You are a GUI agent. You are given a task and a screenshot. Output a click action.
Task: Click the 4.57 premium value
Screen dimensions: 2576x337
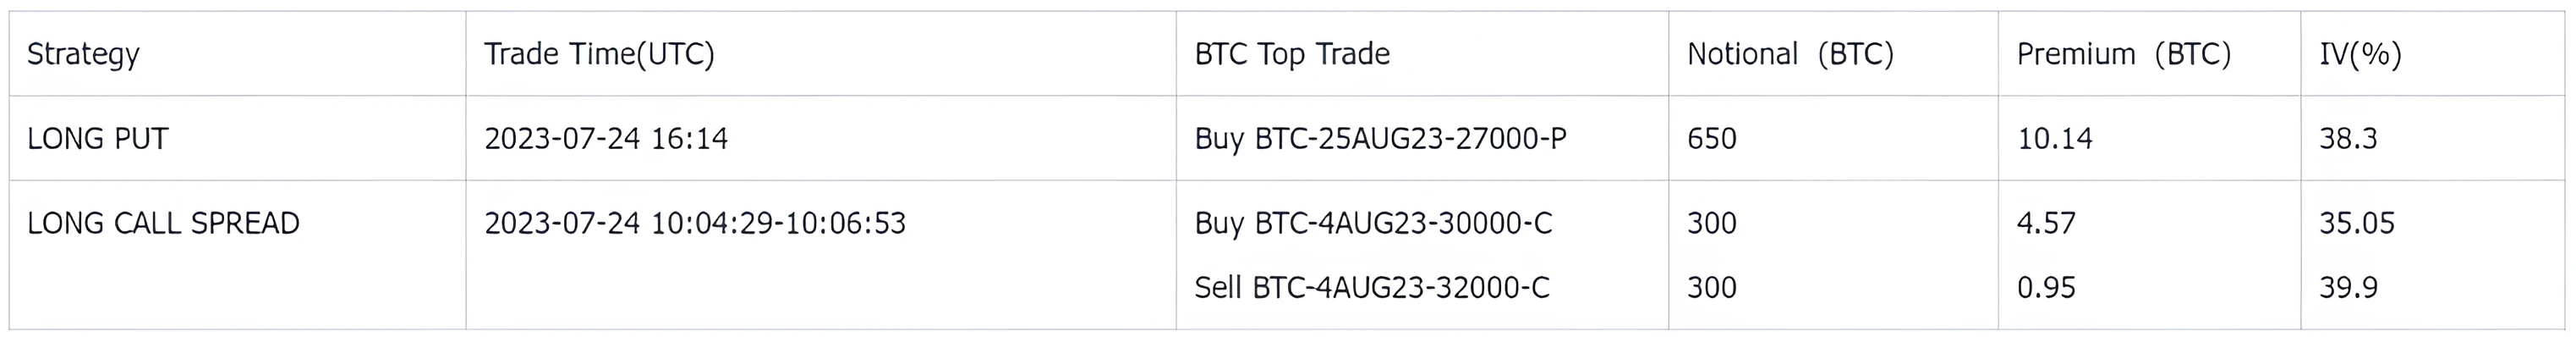point(2046,223)
